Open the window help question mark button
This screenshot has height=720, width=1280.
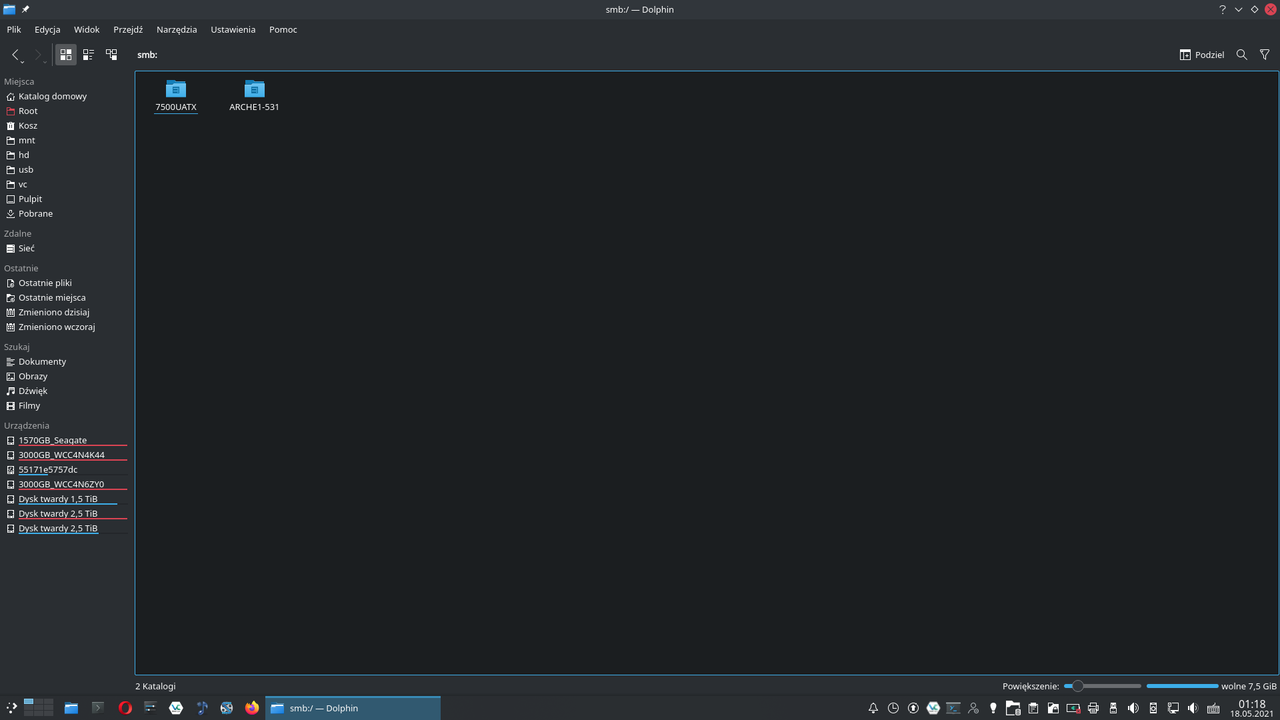pos(1222,9)
